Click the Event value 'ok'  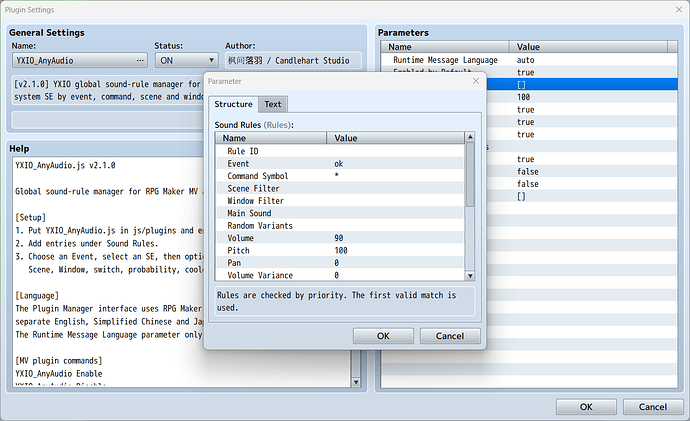[x=338, y=164]
